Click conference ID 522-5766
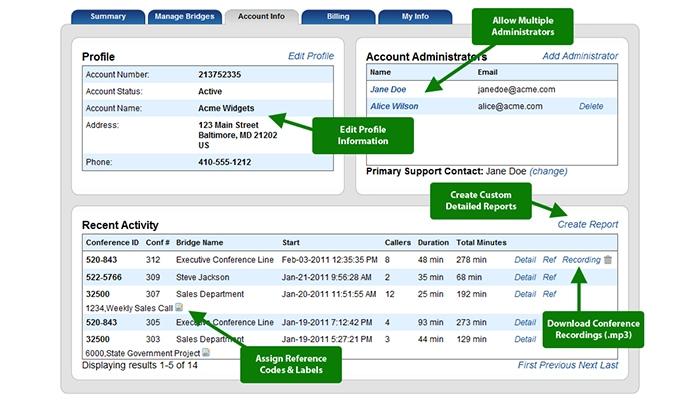Viewport: 700px width, 400px height. (x=104, y=277)
